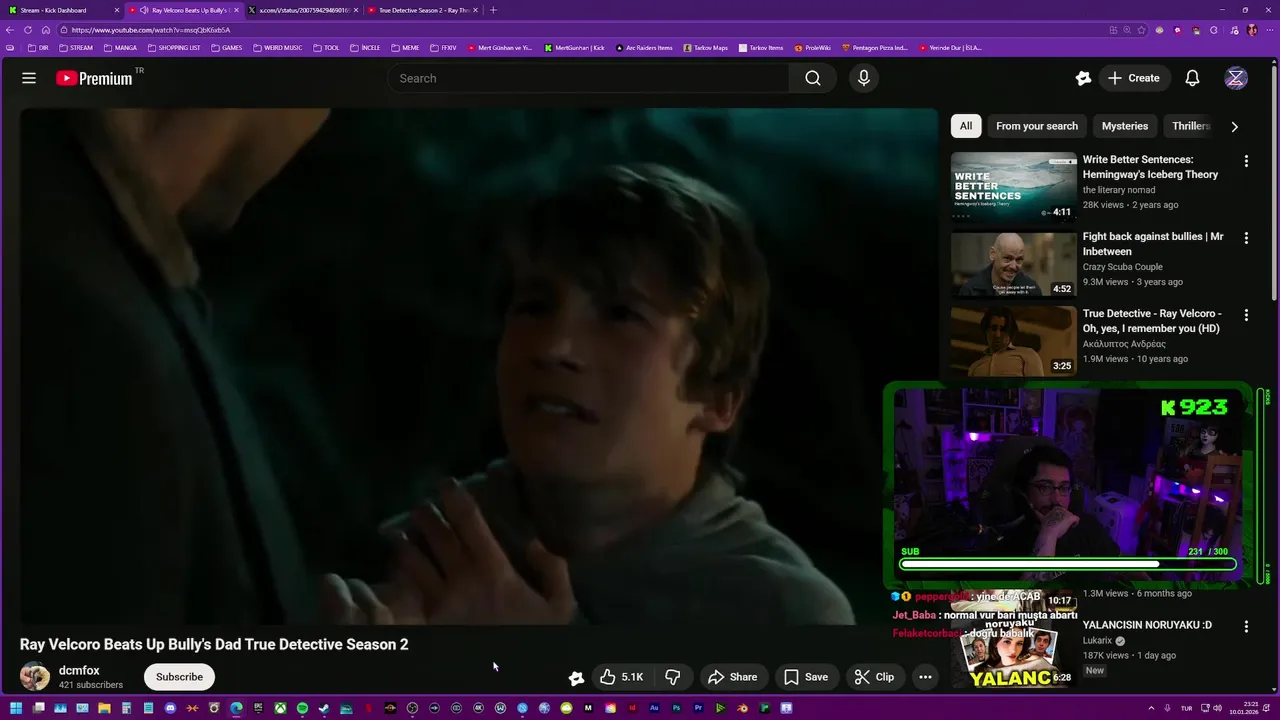The width and height of the screenshot is (1280, 720).
Task: Open Spotify from the taskbar
Action: [302, 708]
